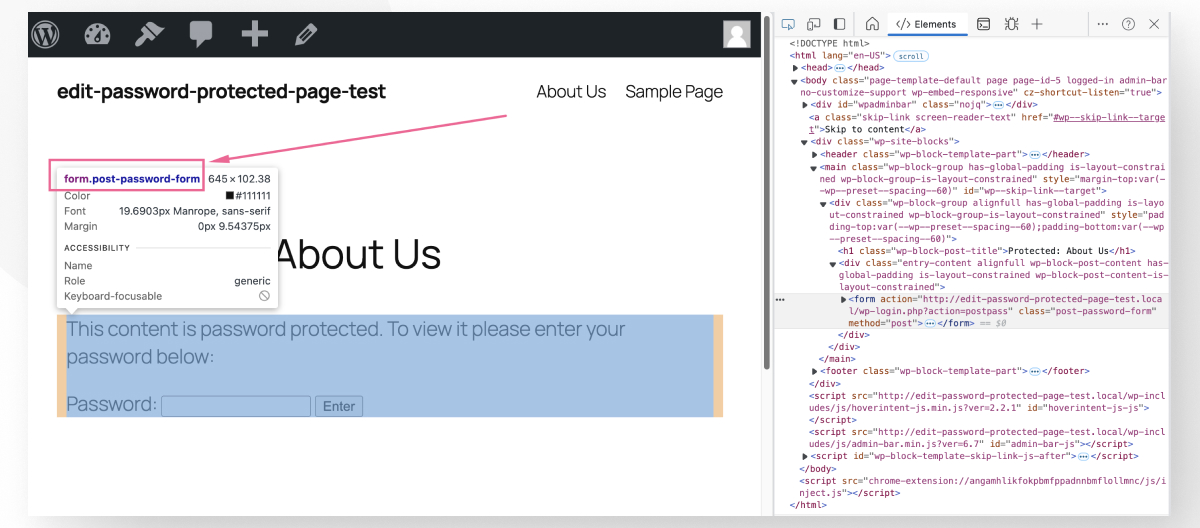Add another tool with plus button
Image resolution: width=1200 pixels, height=528 pixels.
coord(1037,24)
